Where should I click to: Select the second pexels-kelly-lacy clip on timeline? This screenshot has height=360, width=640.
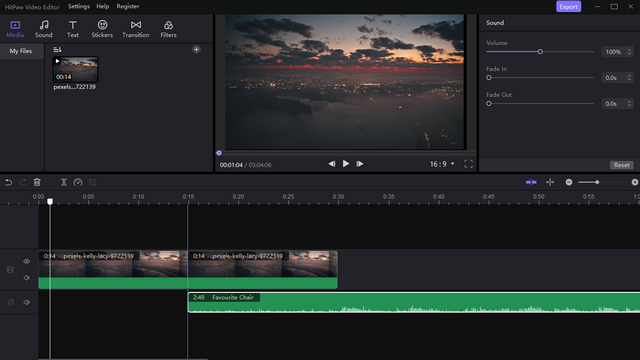coord(263,270)
